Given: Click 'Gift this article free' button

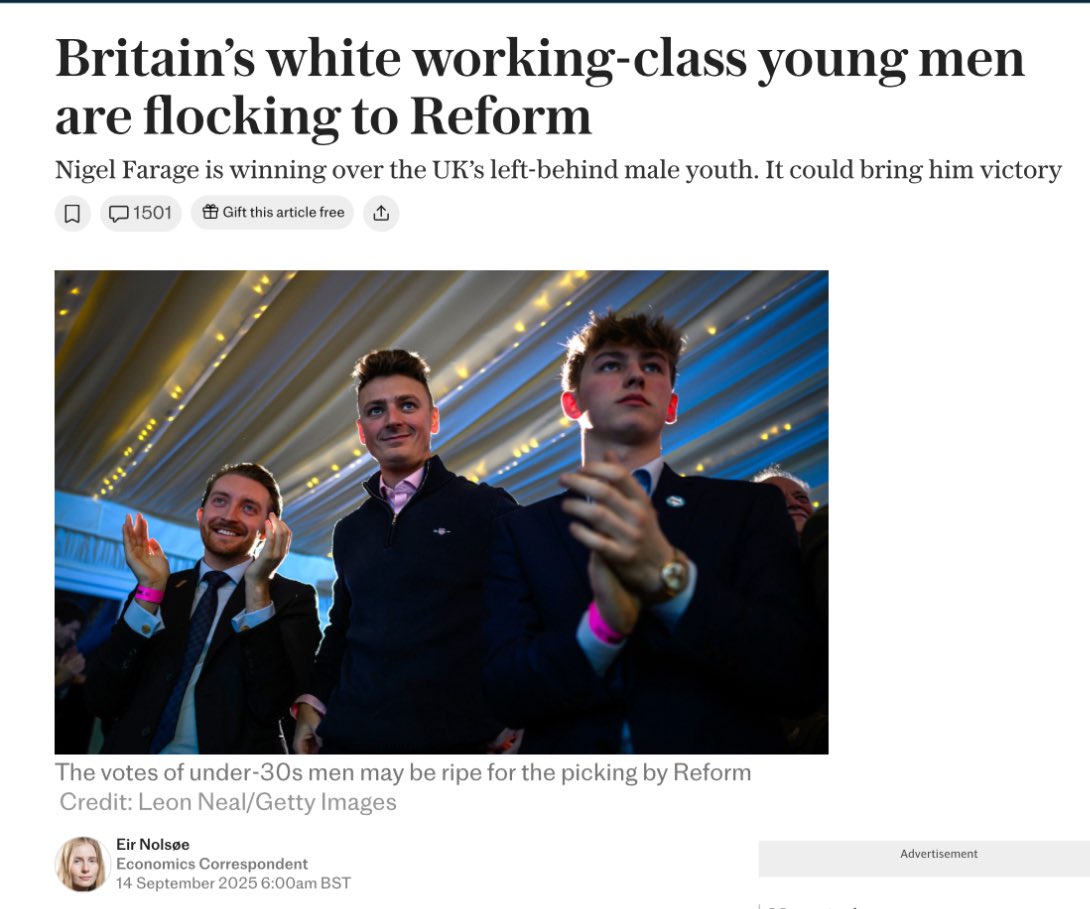Looking at the screenshot, I should [272, 213].
